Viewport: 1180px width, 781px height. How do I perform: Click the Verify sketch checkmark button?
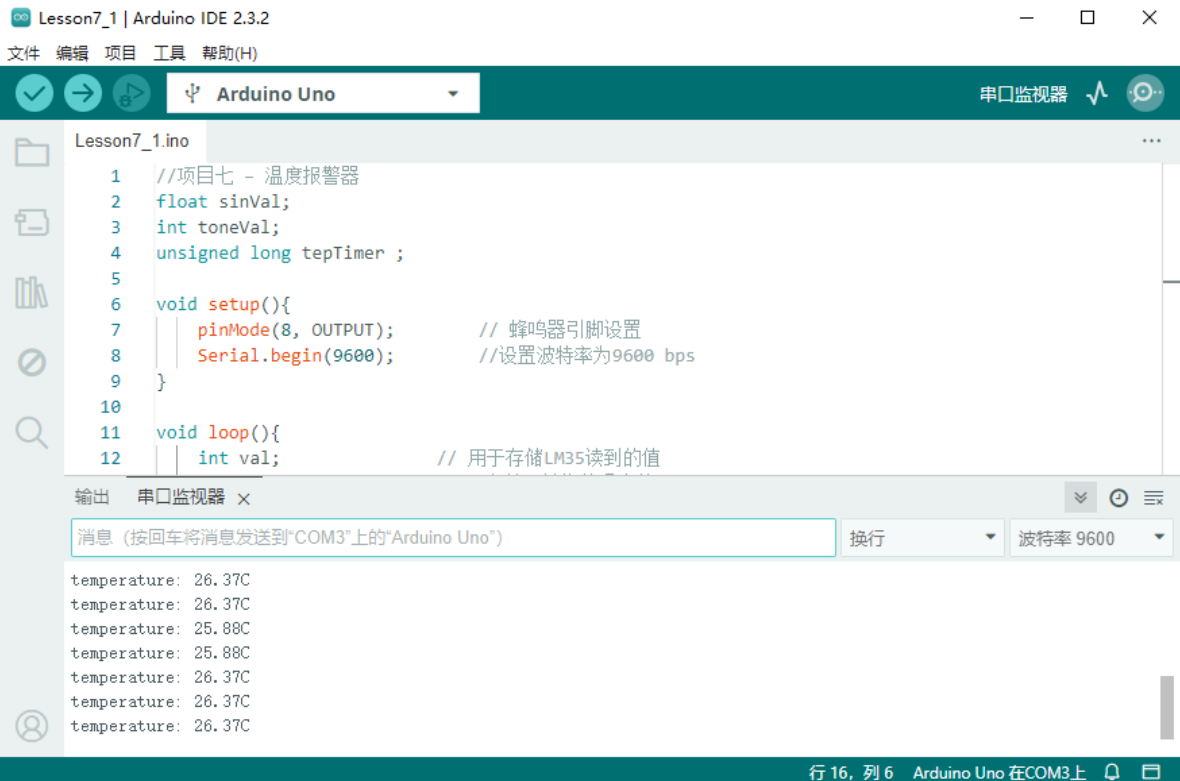click(x=34, y=93)
